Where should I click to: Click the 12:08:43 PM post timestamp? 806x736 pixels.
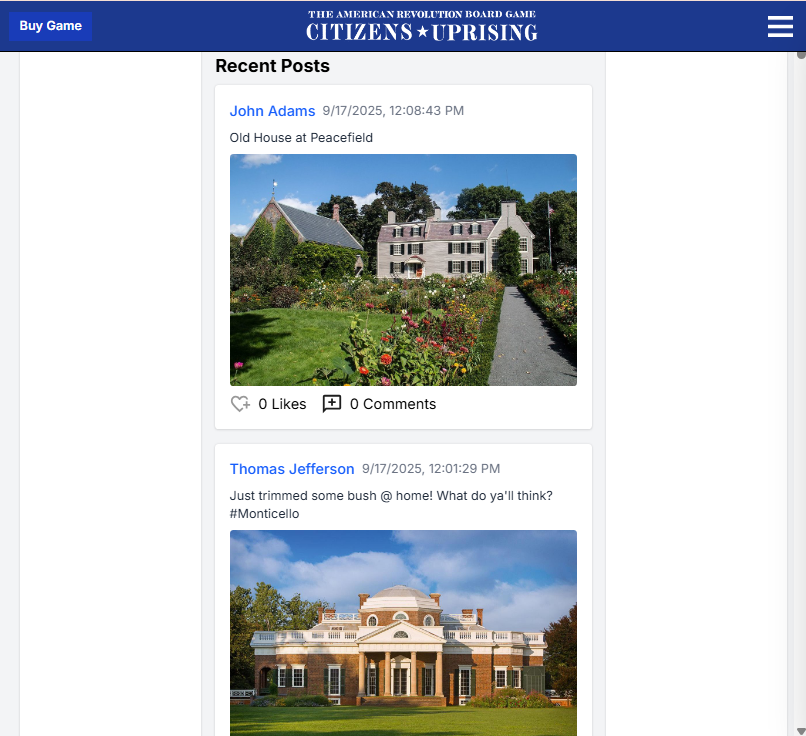(393, 111)
